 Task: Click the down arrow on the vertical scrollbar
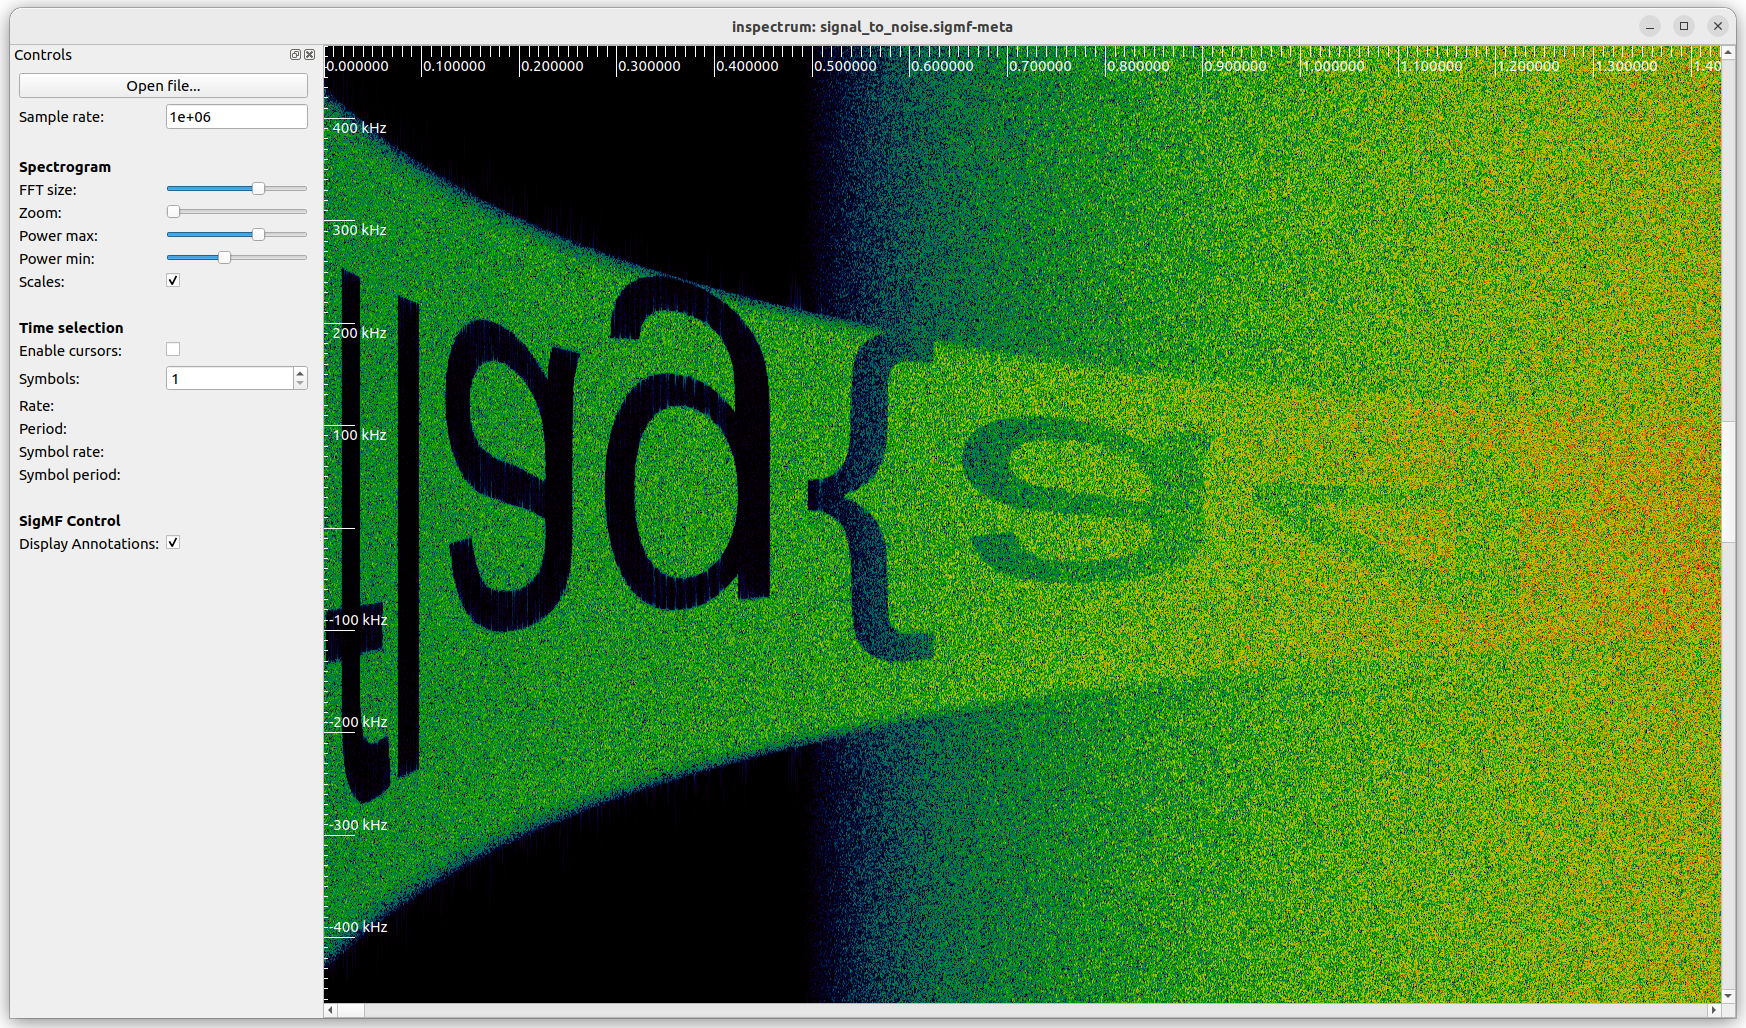pos(1729,996)
